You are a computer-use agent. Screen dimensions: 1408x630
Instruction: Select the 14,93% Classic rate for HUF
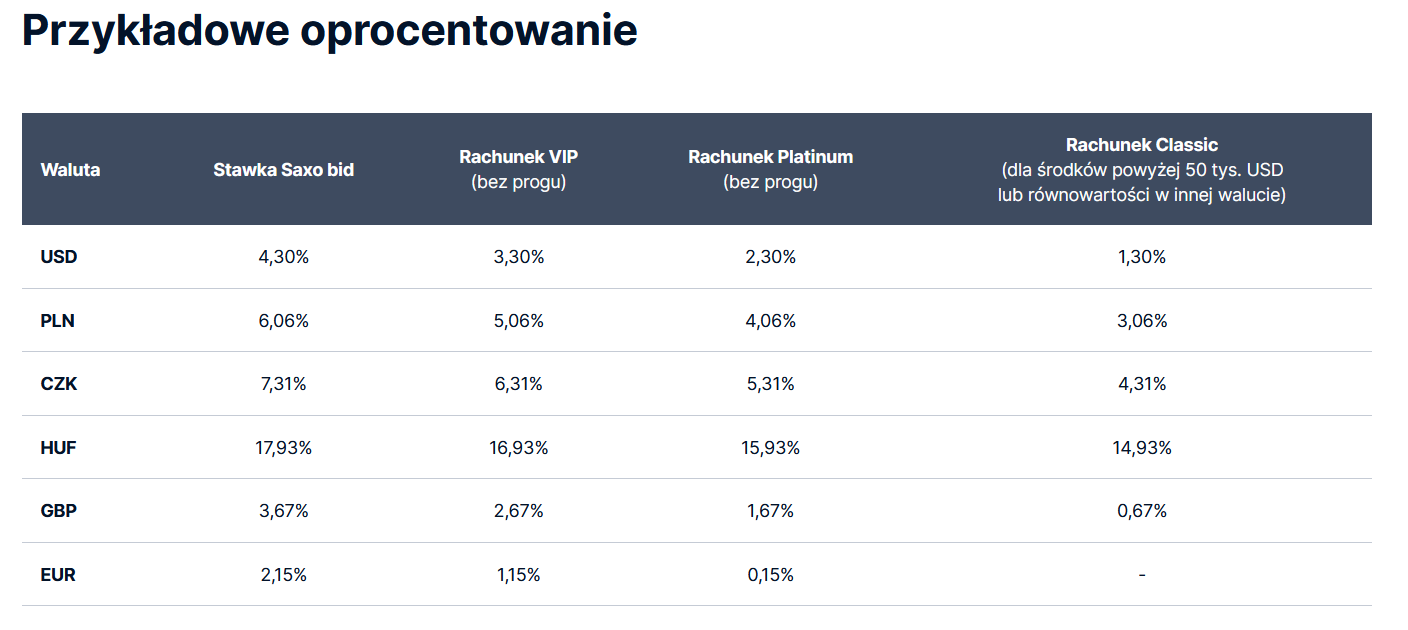[1141, 448]
